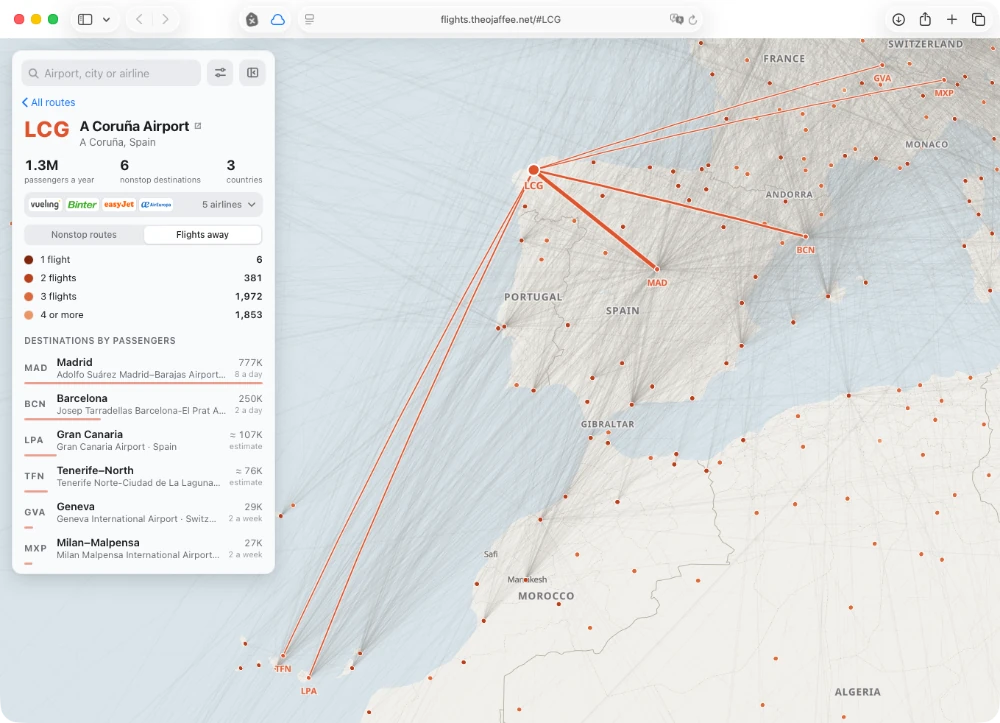Click the 1.3M passengers a year stat
This screenshot has height=723, width=1000.
[59, 171]
